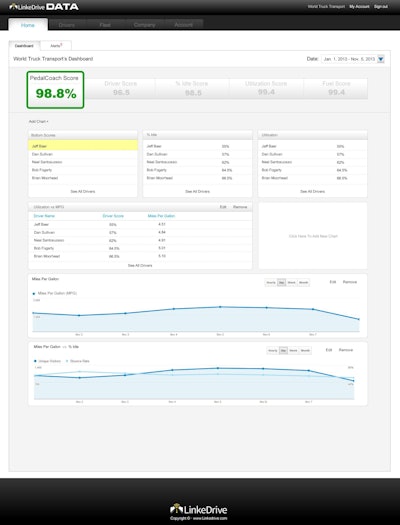Viewport: 400px width, 525px height.
Task: Set MPG vs % Idle chart to Hourly
Action: (273, 351)
